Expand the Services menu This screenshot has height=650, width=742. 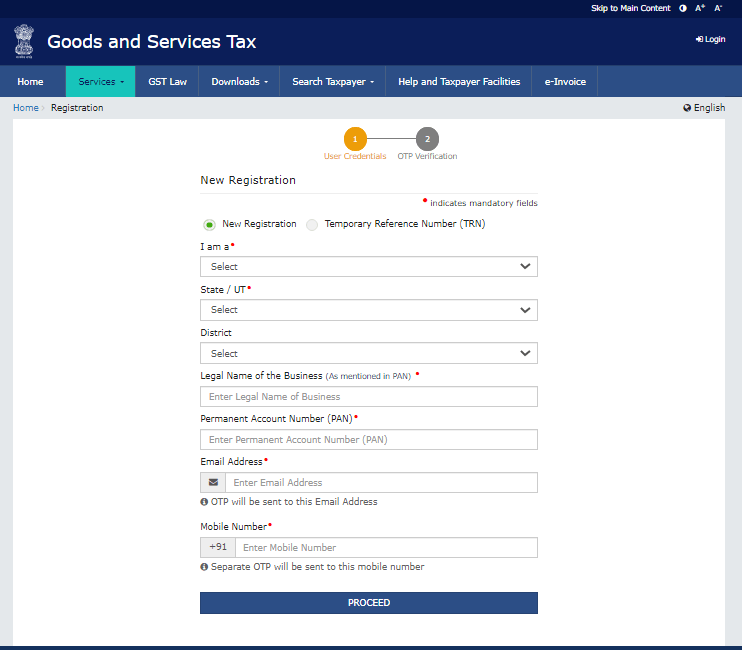(x=101, y=82)
